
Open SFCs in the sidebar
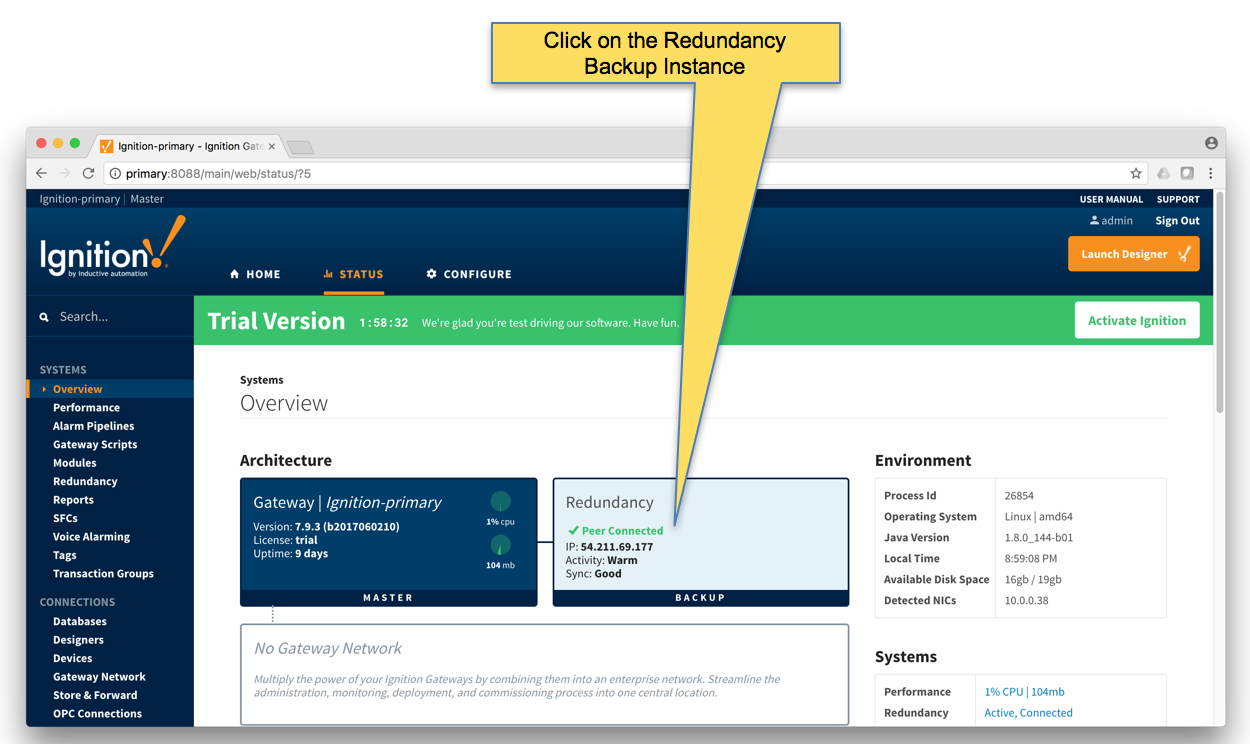(x=65, y=519)
